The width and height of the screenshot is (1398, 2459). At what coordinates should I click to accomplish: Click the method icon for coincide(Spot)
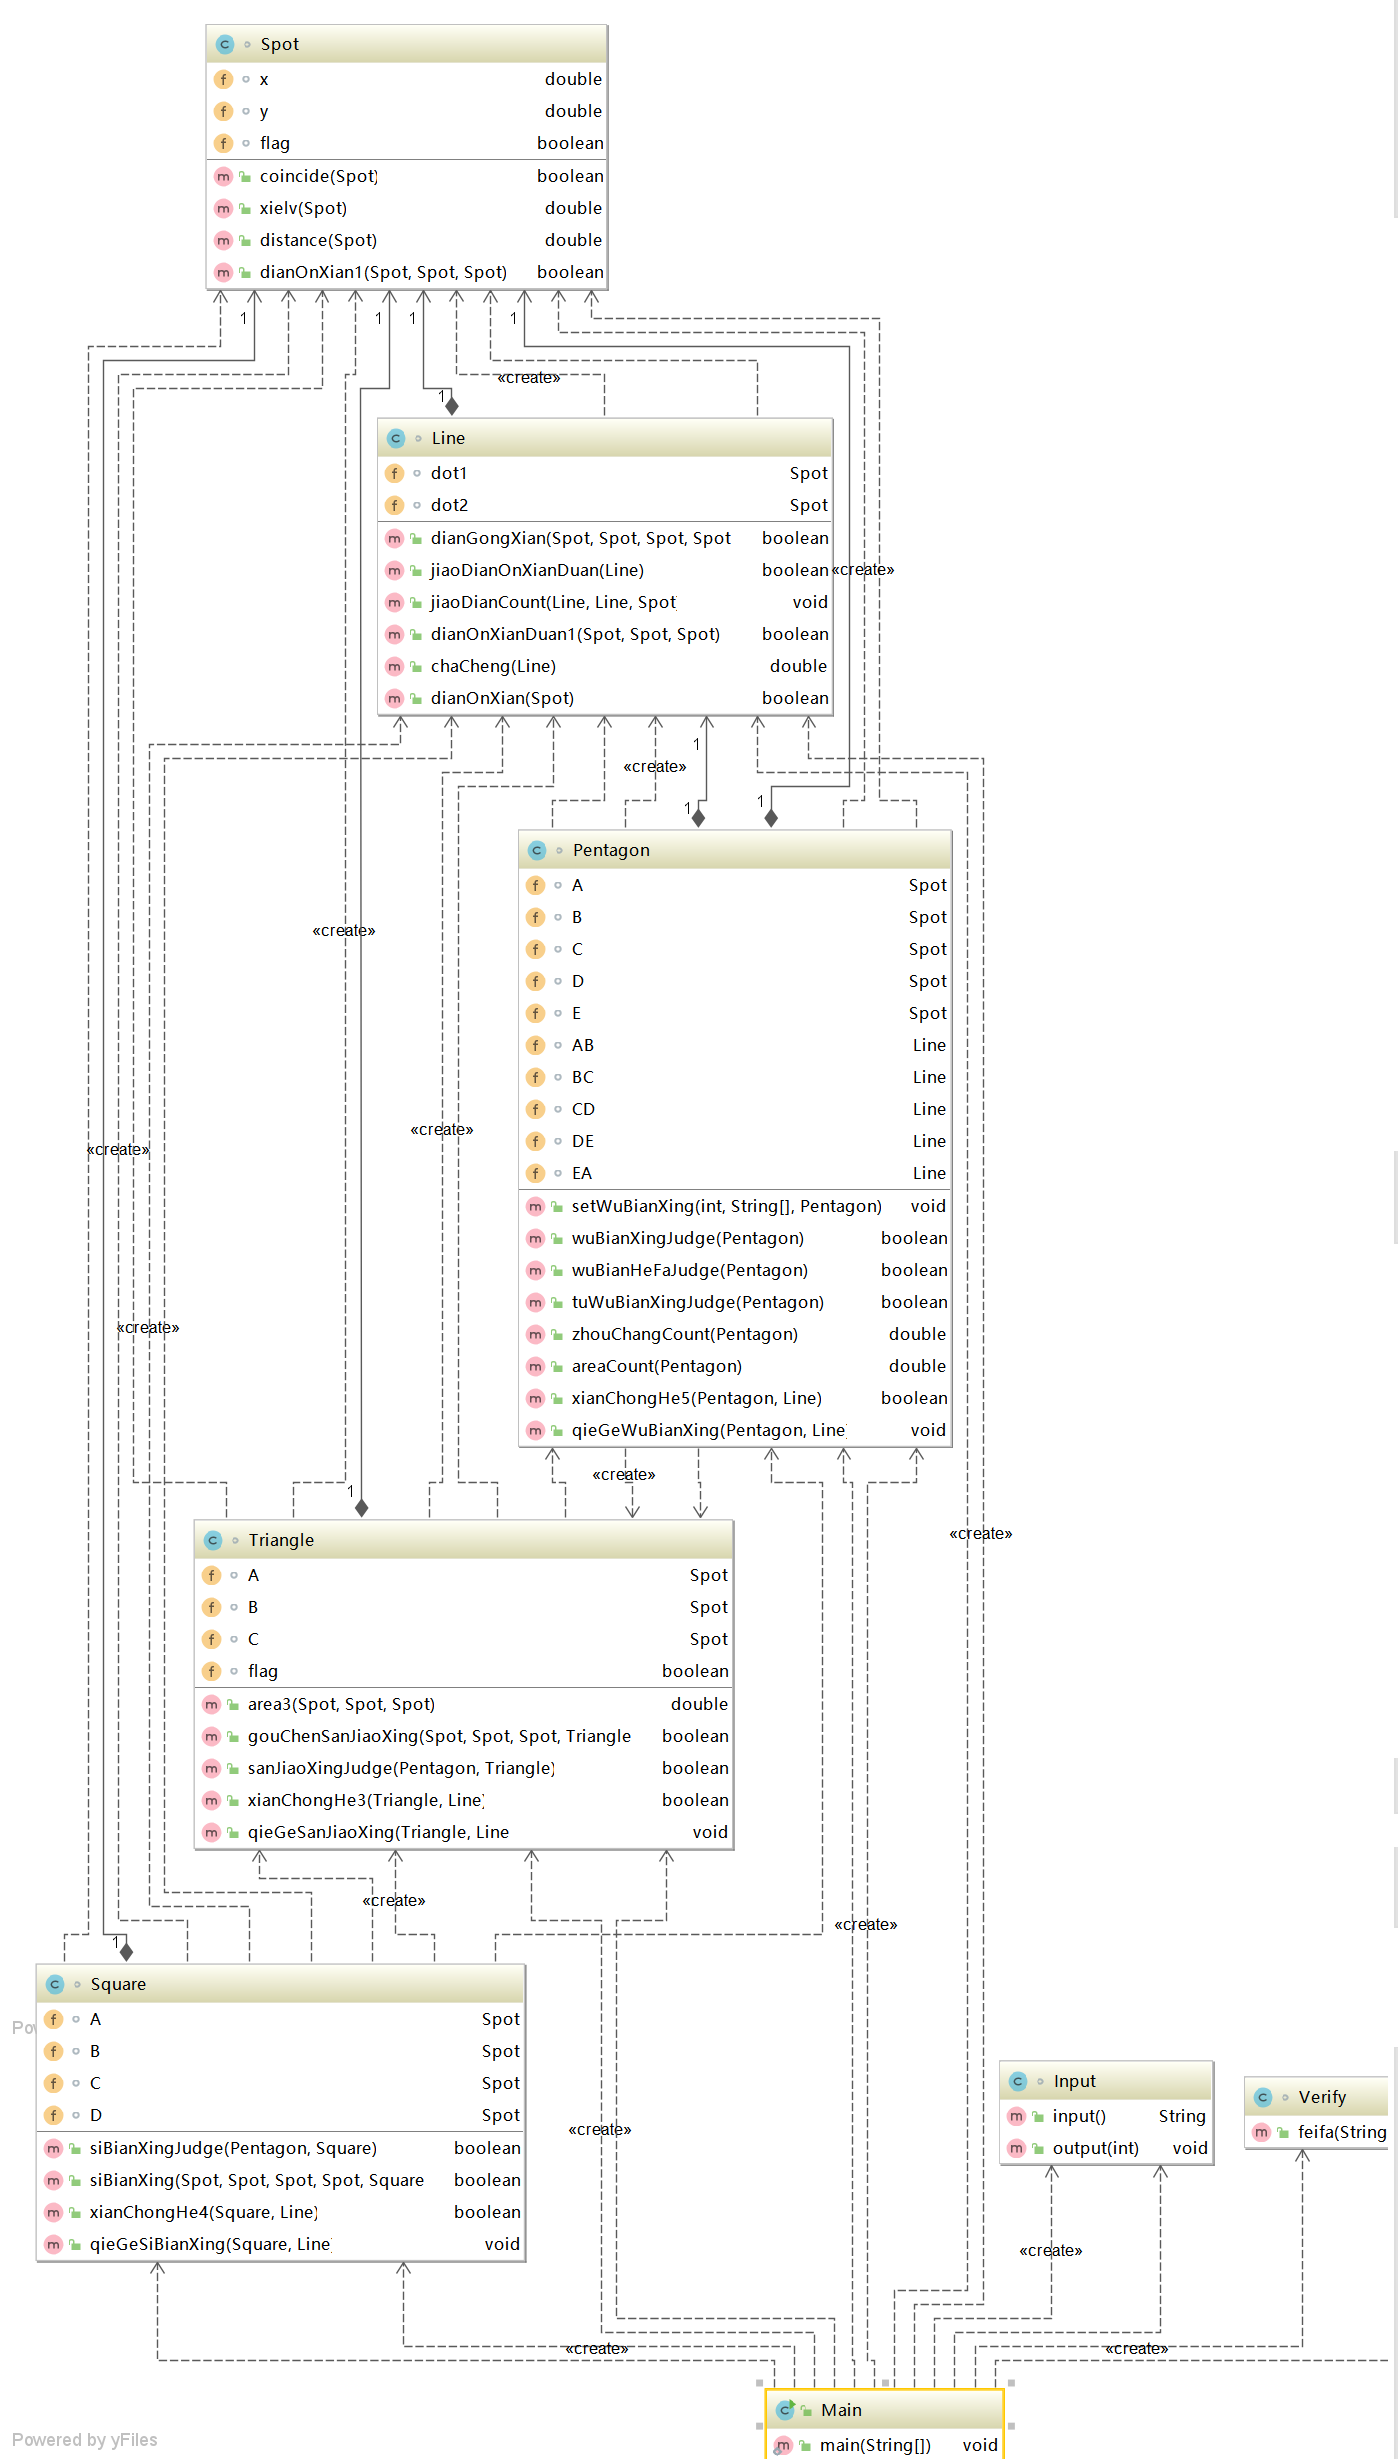coord(224,176)
